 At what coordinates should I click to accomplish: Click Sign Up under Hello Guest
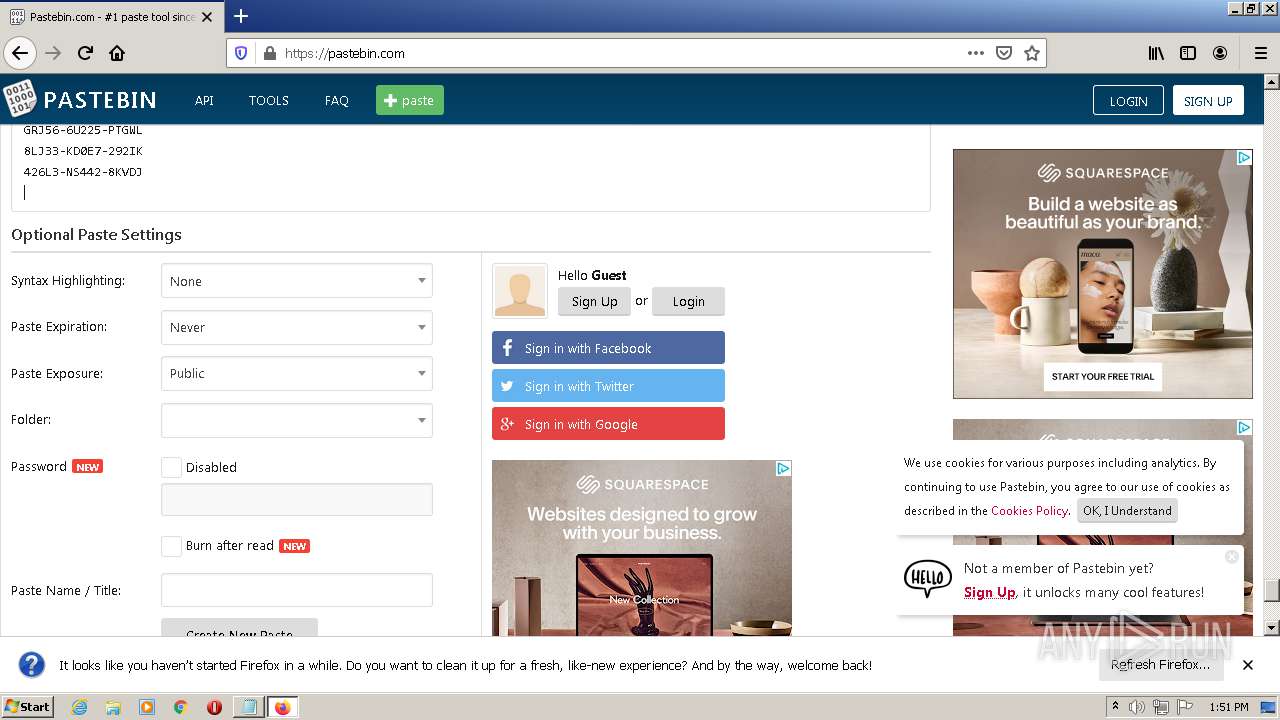[x=595, y=301]
